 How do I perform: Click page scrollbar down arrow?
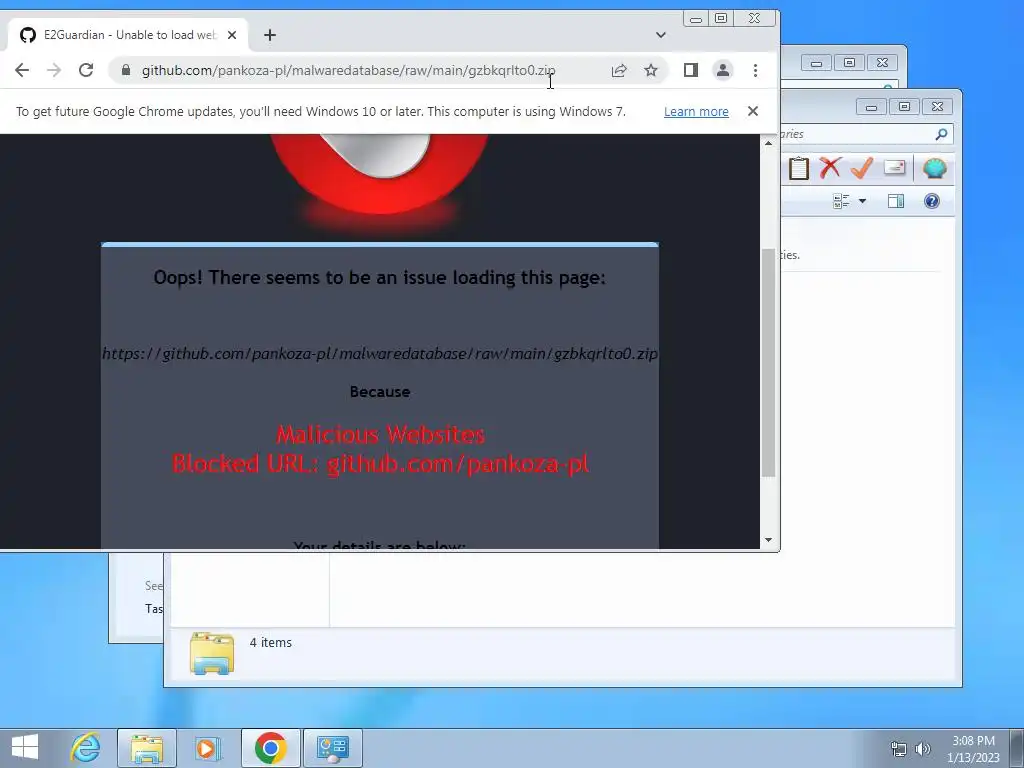[768, 540]
